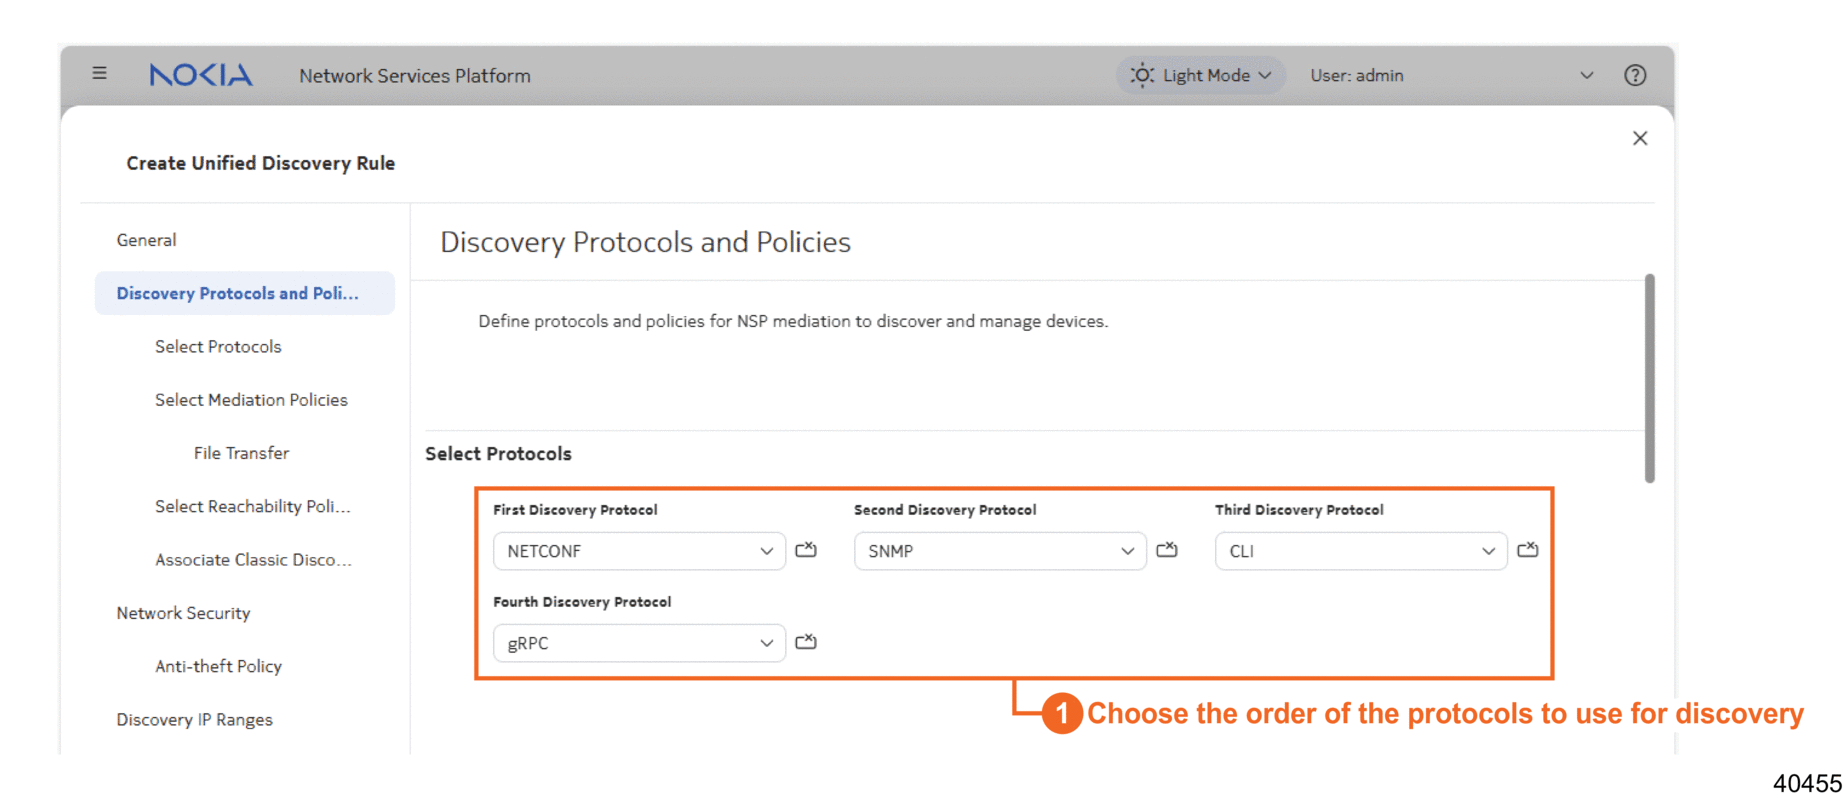The image size is (1848, 805).
Task: Expand the Fourth Discovery Protocol gRPC dropdown
Action: click(639, 643)
